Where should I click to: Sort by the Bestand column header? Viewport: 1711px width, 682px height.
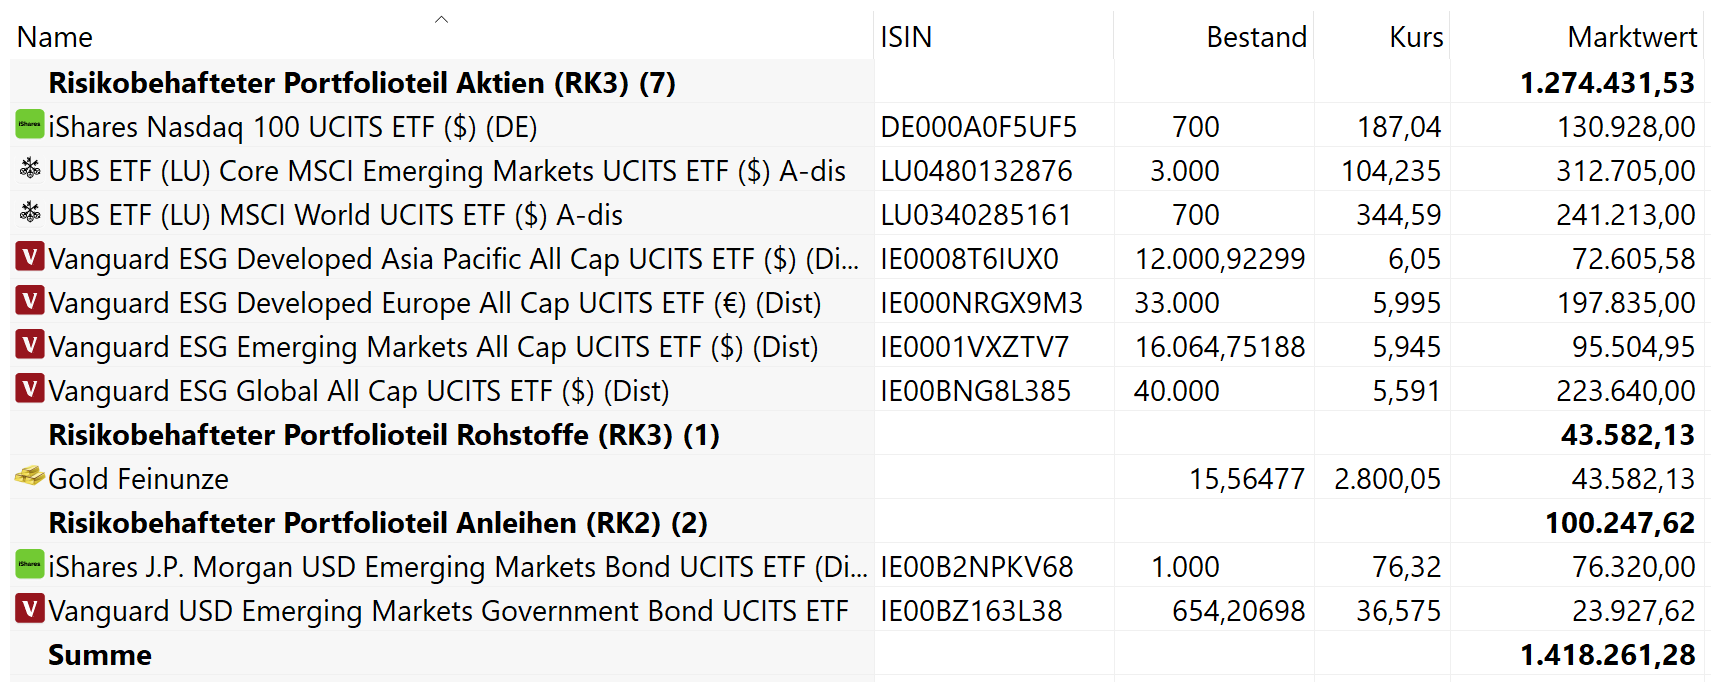(1255, 37)
